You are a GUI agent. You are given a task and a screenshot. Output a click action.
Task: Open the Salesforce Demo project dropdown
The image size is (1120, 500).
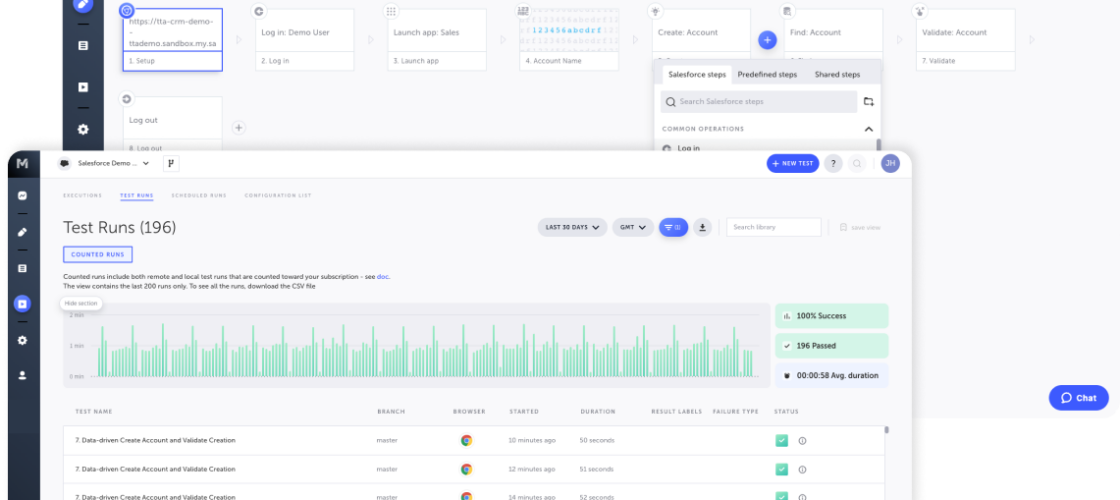(104, 164)
